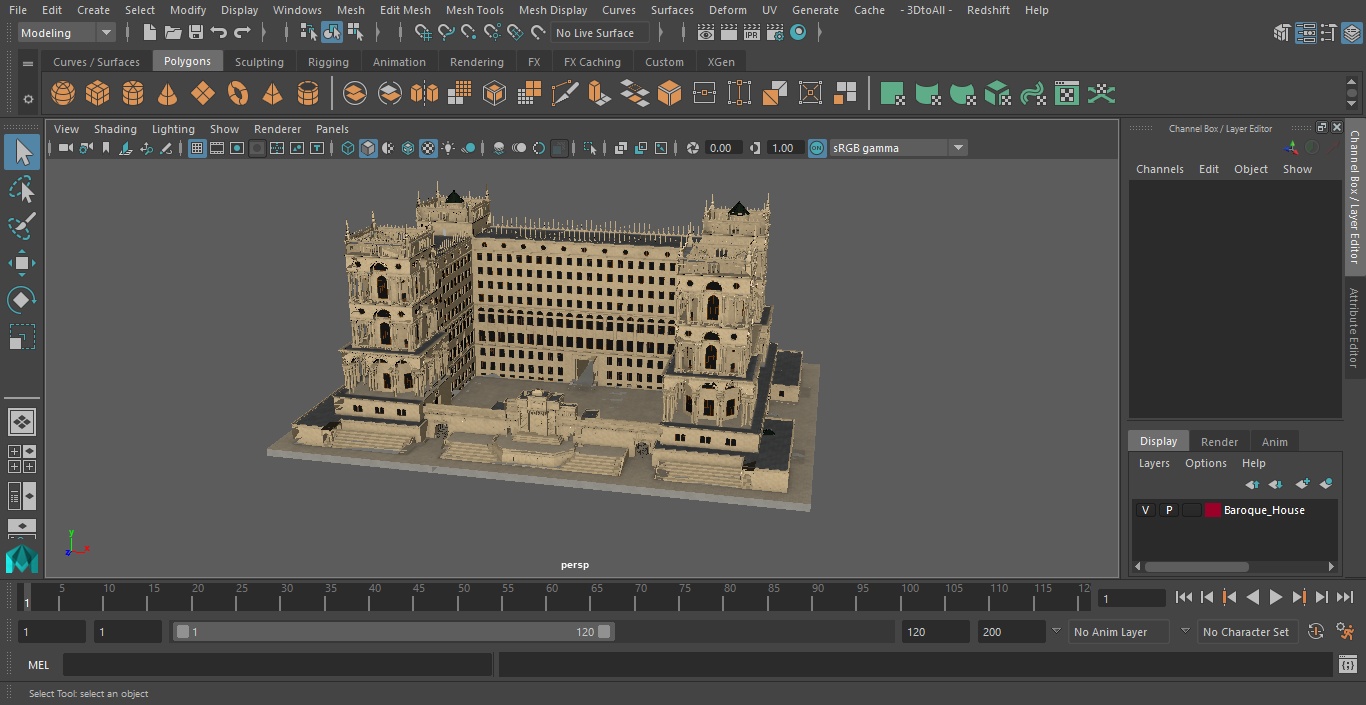Create a polygon pyramid from the shelf
Screen dimensions: 1366x705
pyautogui.click(x=272, y=94)
